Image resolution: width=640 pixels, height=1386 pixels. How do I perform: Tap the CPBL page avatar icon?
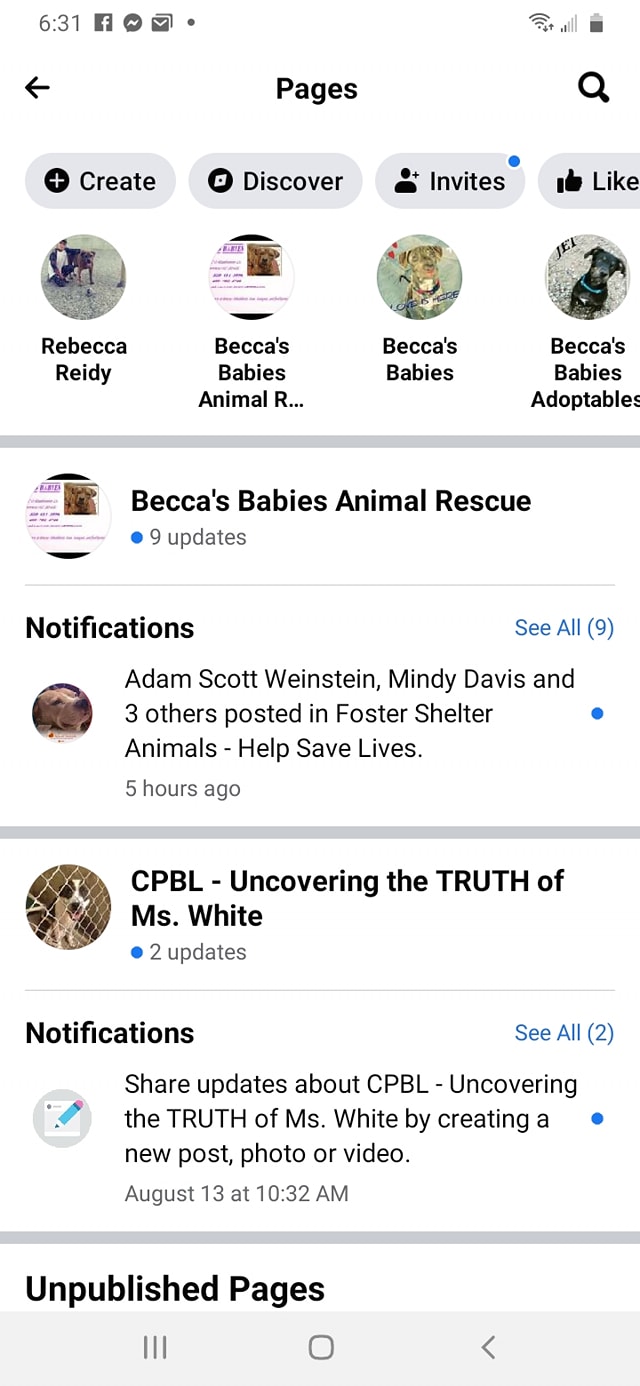coord(68,907)
